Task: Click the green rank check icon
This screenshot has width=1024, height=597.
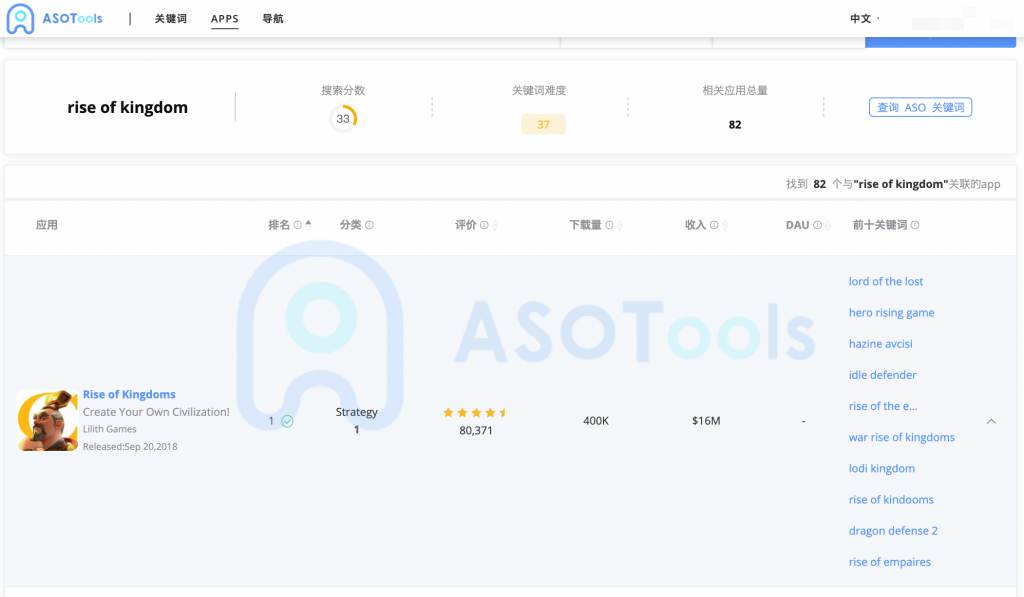Action: (287, 421)
